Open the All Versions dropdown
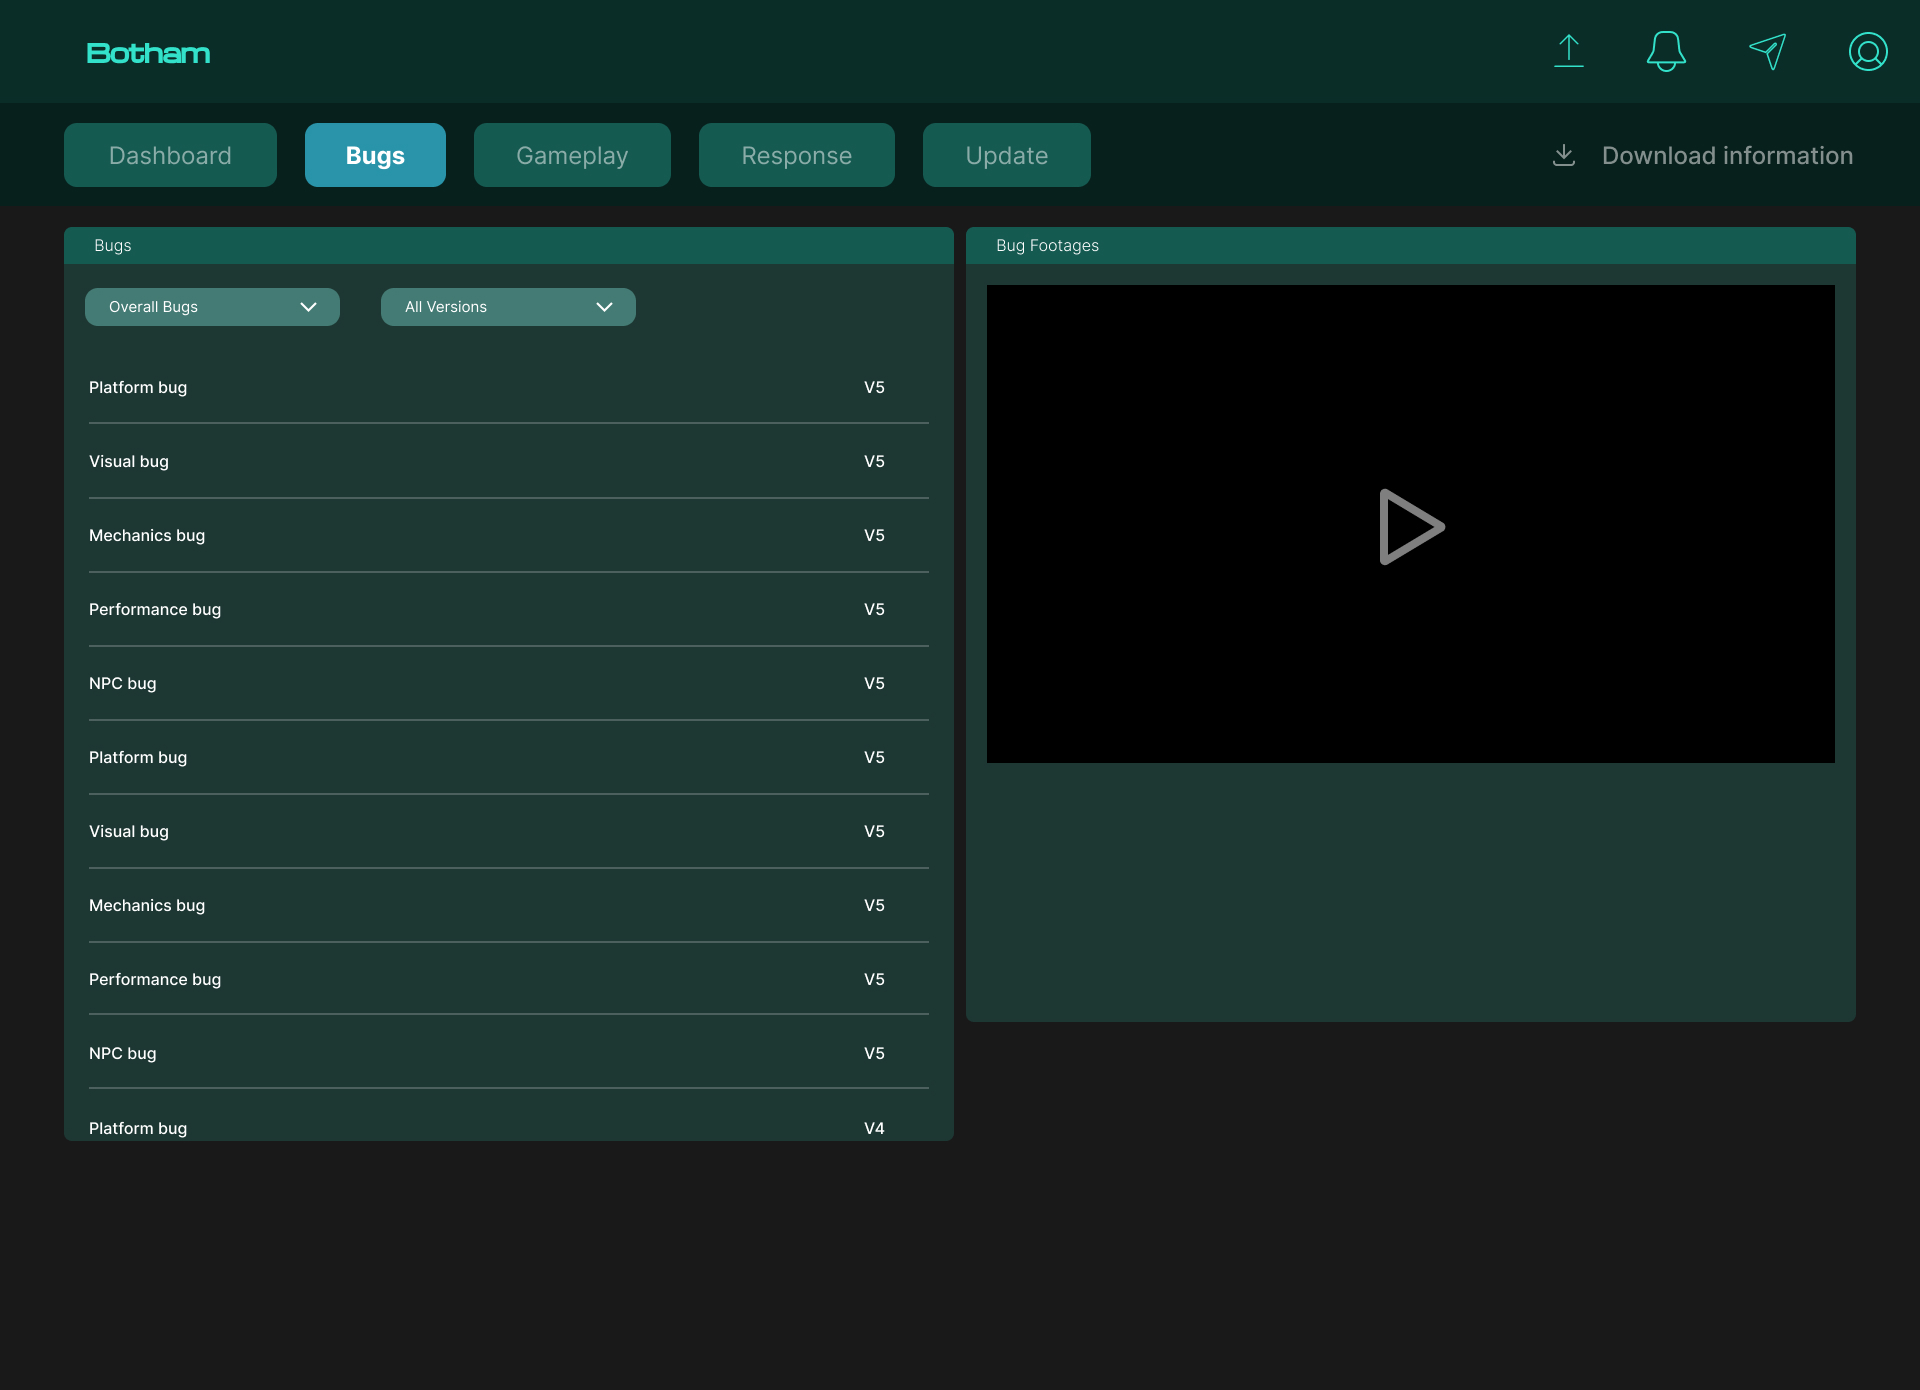 (508, 307)
